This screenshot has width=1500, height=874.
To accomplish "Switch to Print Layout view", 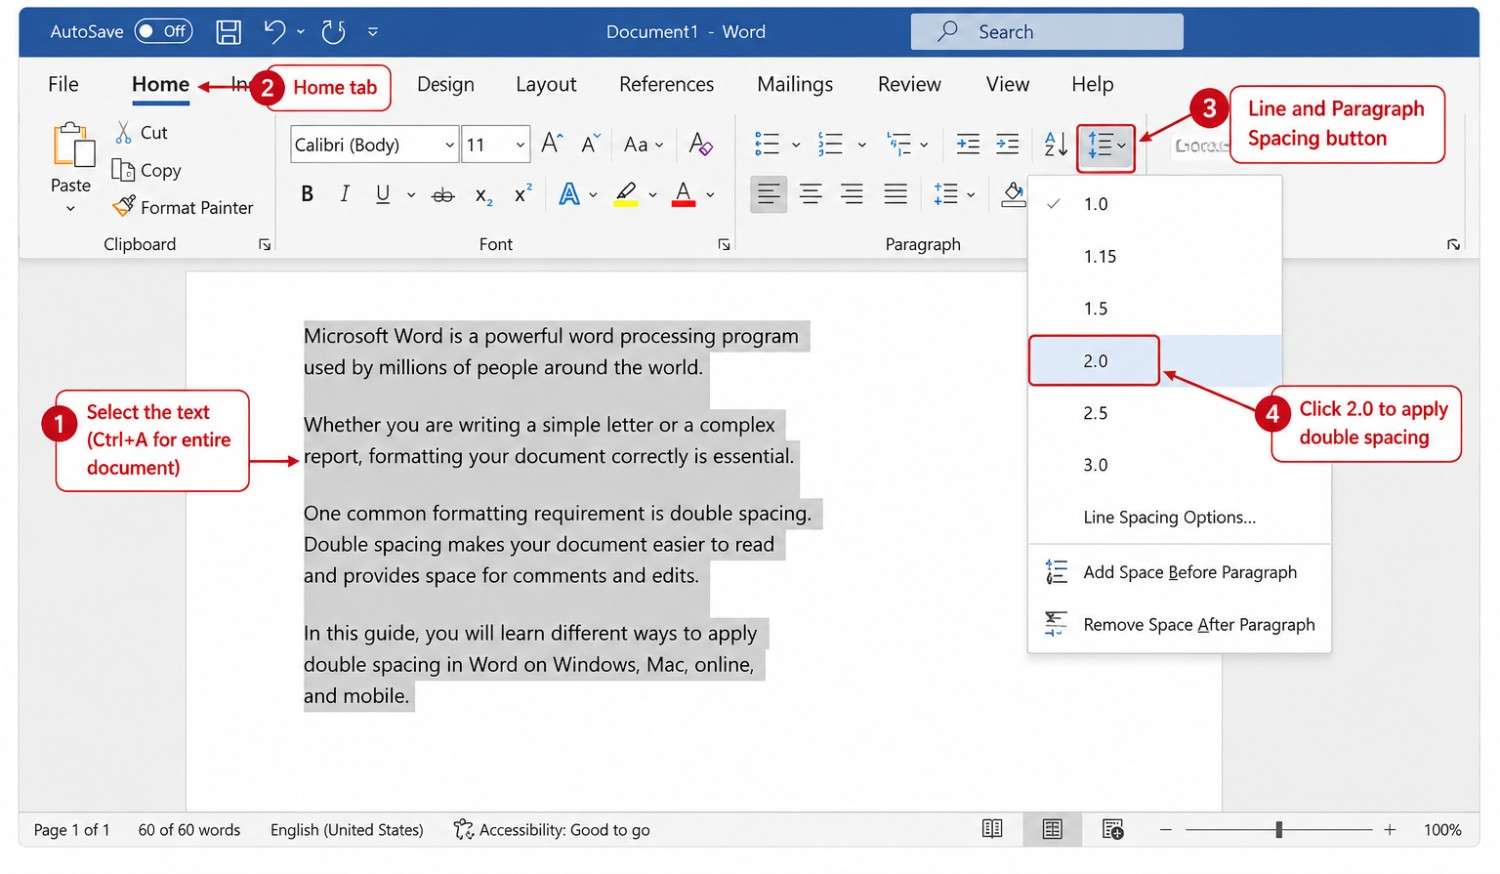I will tap(1052, 829).
